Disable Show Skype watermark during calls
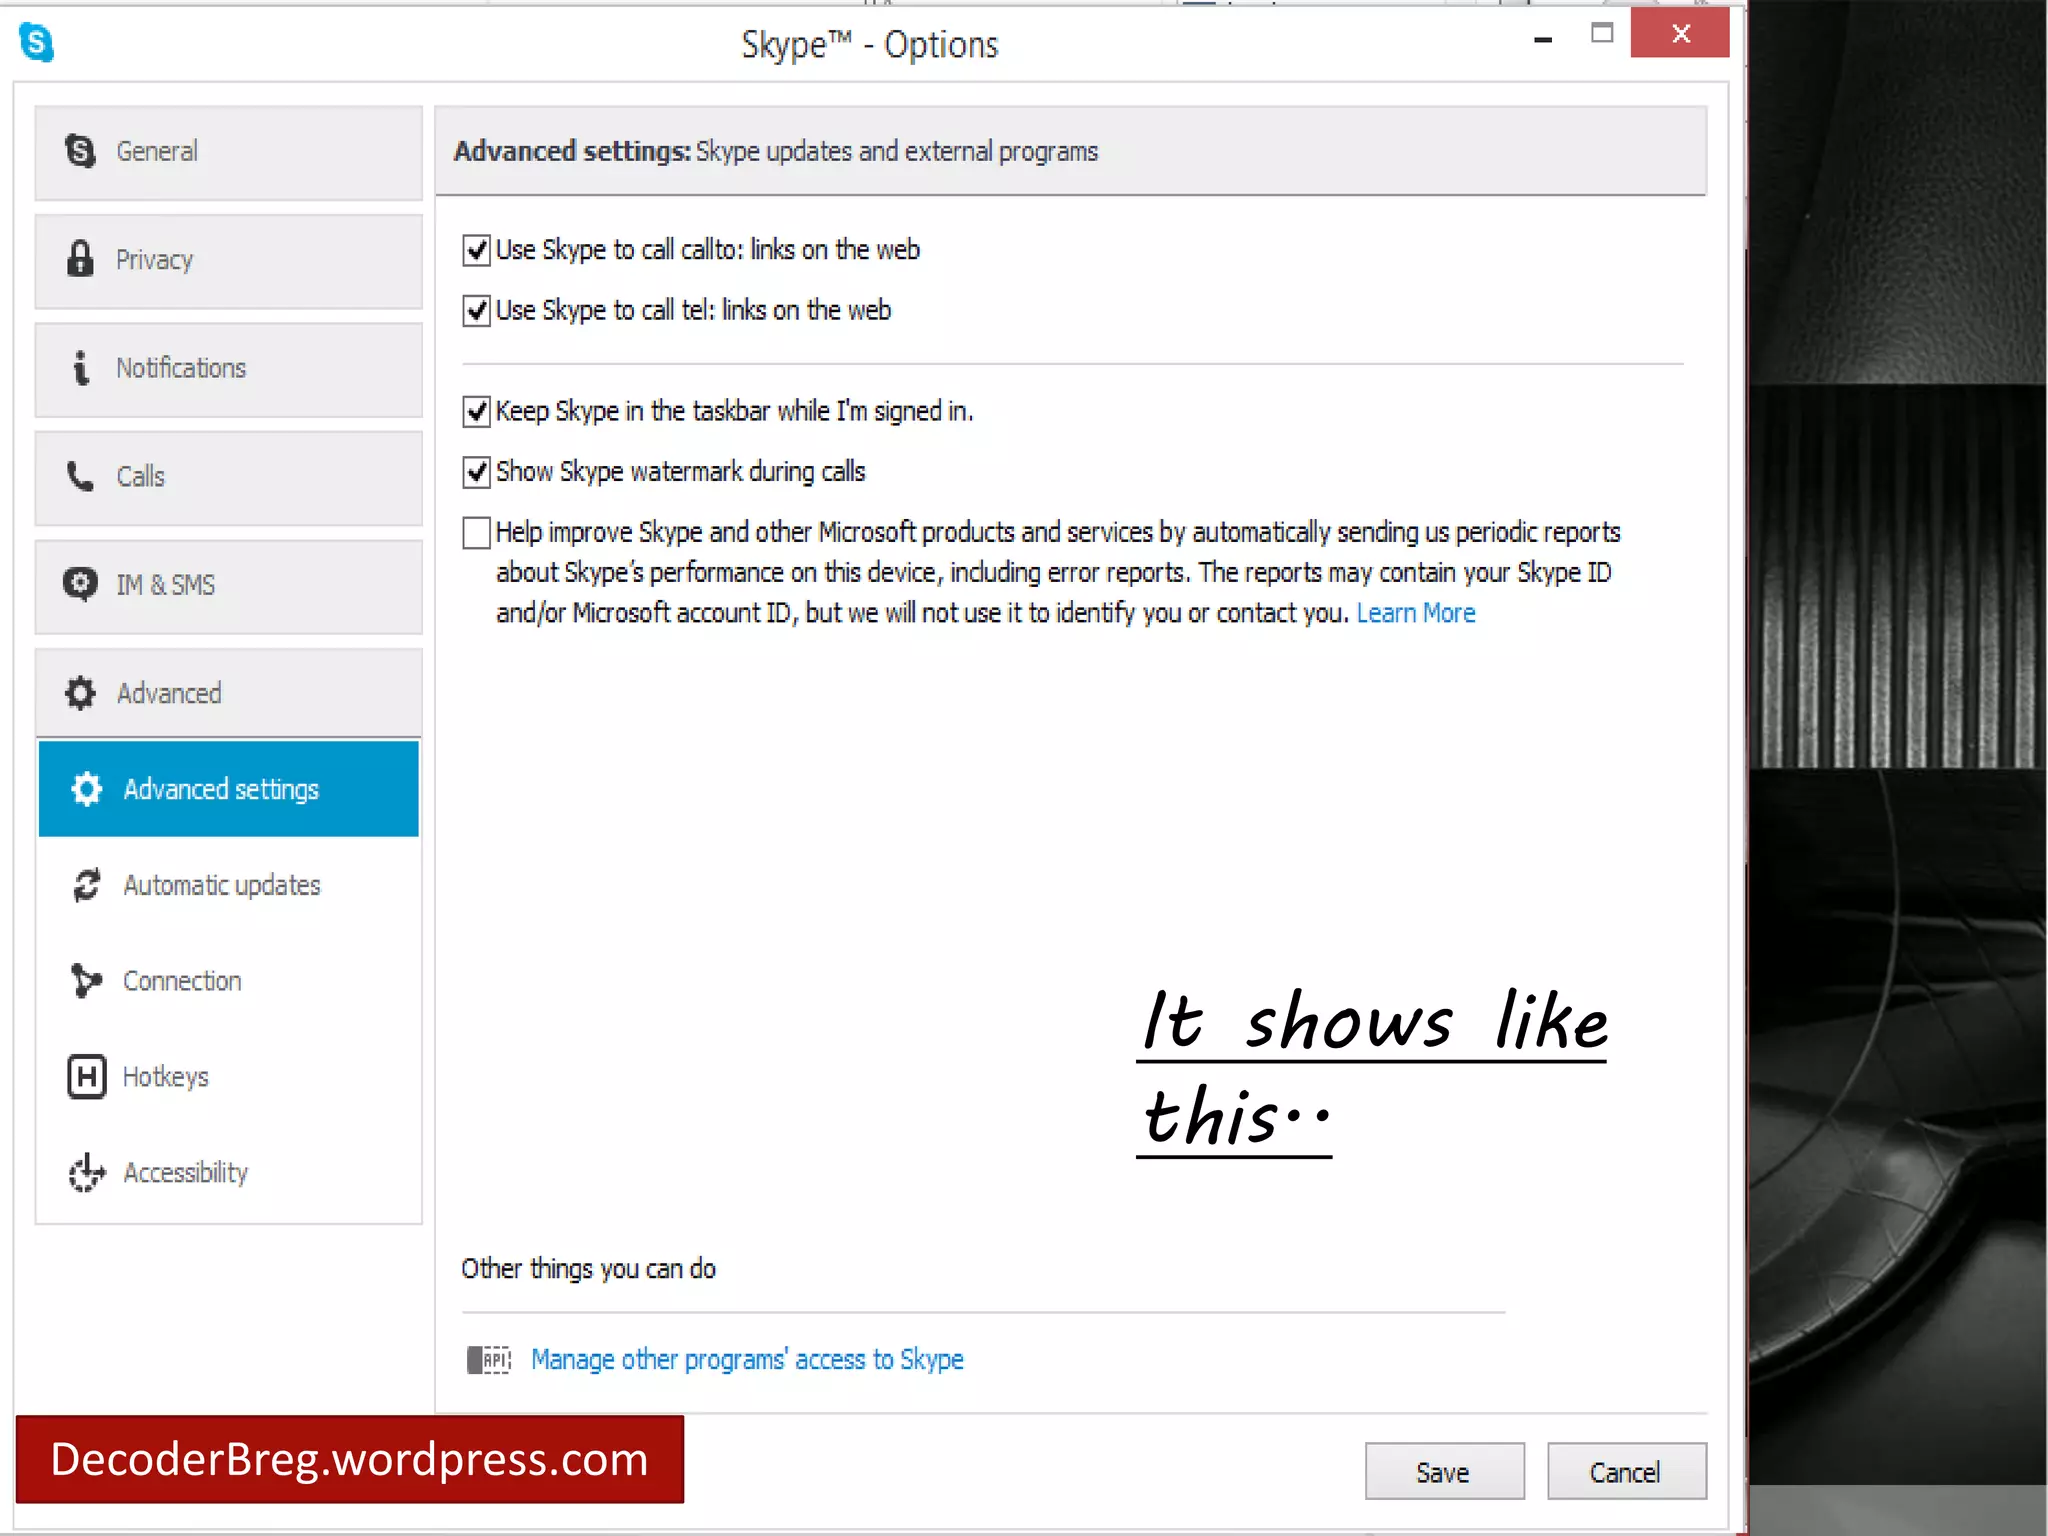The image size is (2048, 1536). (x=477, y=472)
